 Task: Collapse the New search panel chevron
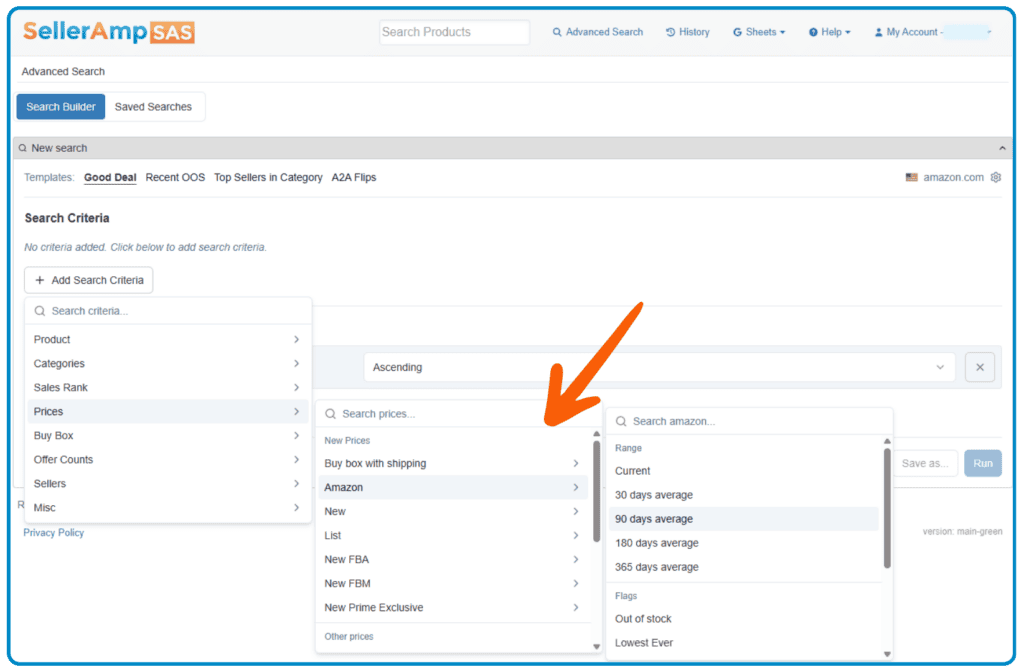[1002, 148]
